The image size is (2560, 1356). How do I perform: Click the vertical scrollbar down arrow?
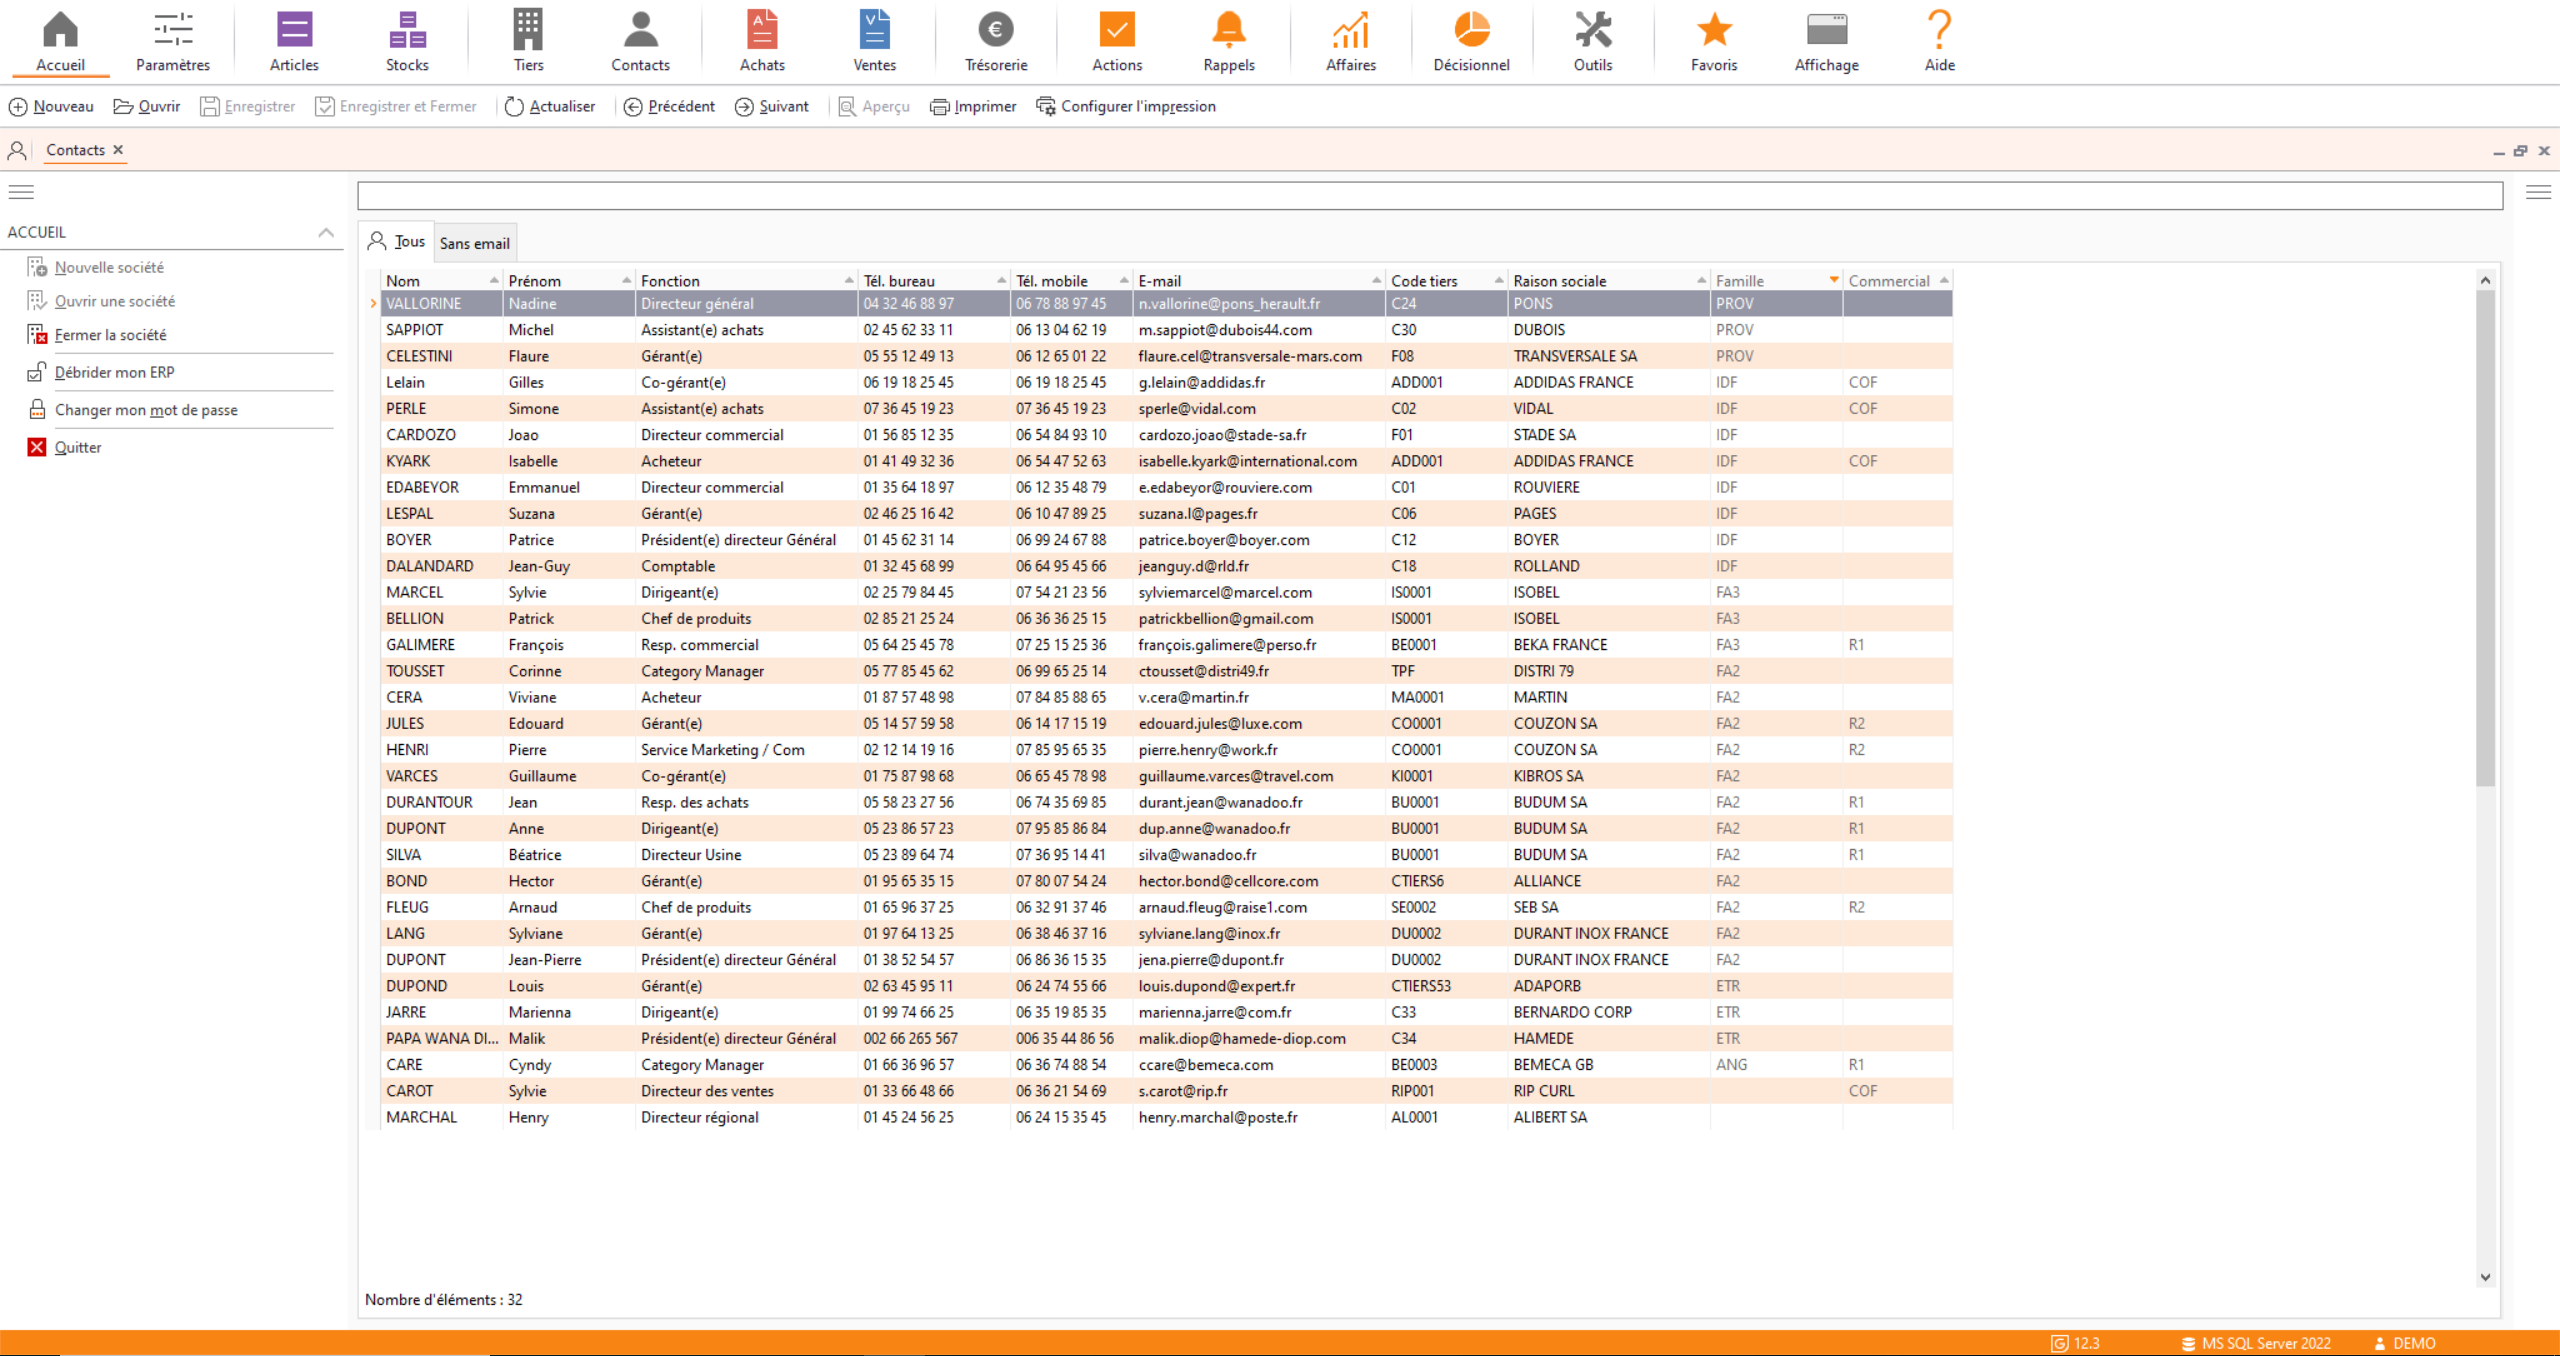2485,1277
